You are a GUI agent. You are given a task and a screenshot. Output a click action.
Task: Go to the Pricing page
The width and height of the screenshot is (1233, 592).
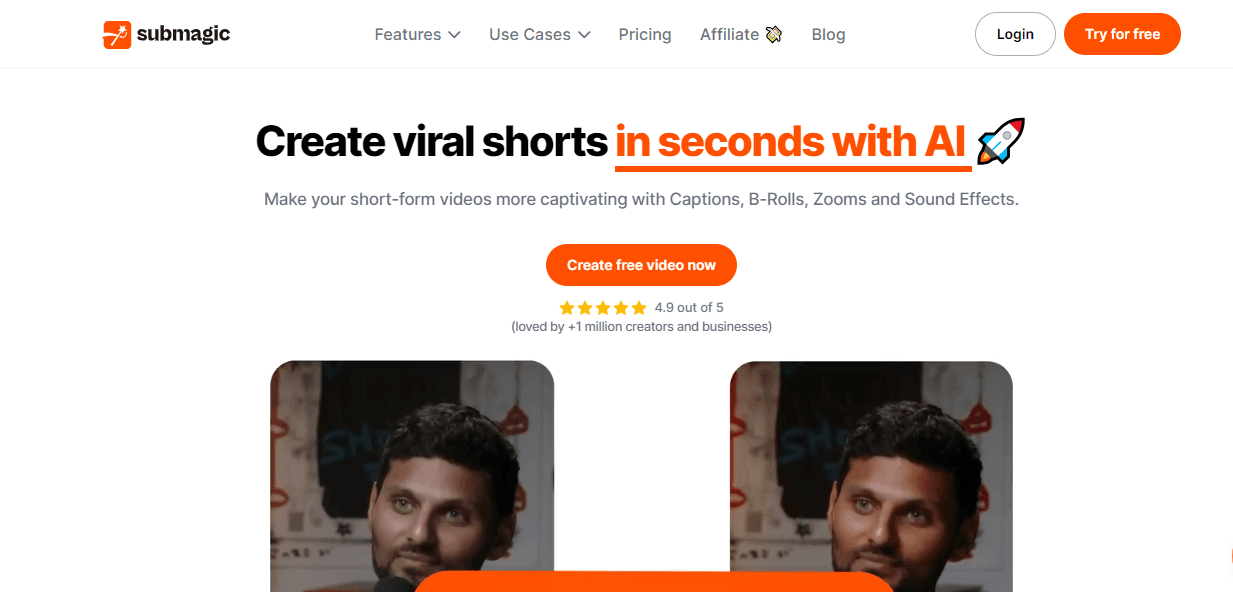[x=645, y=34]
